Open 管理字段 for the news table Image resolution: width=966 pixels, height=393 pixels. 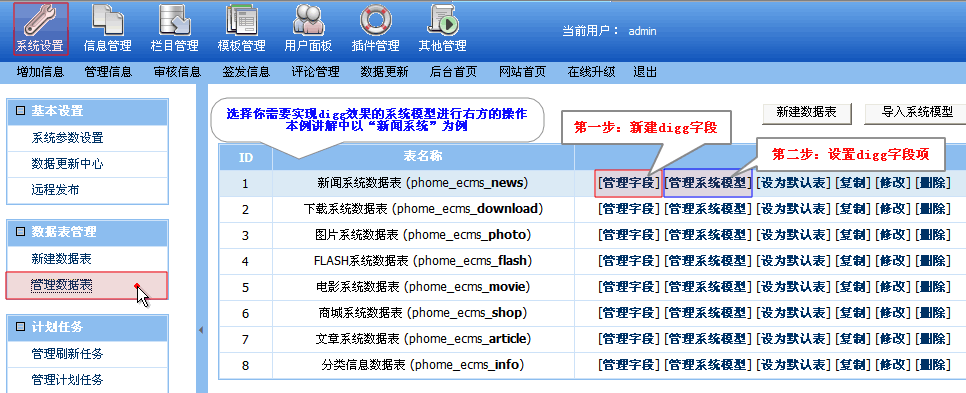(628, 183)
